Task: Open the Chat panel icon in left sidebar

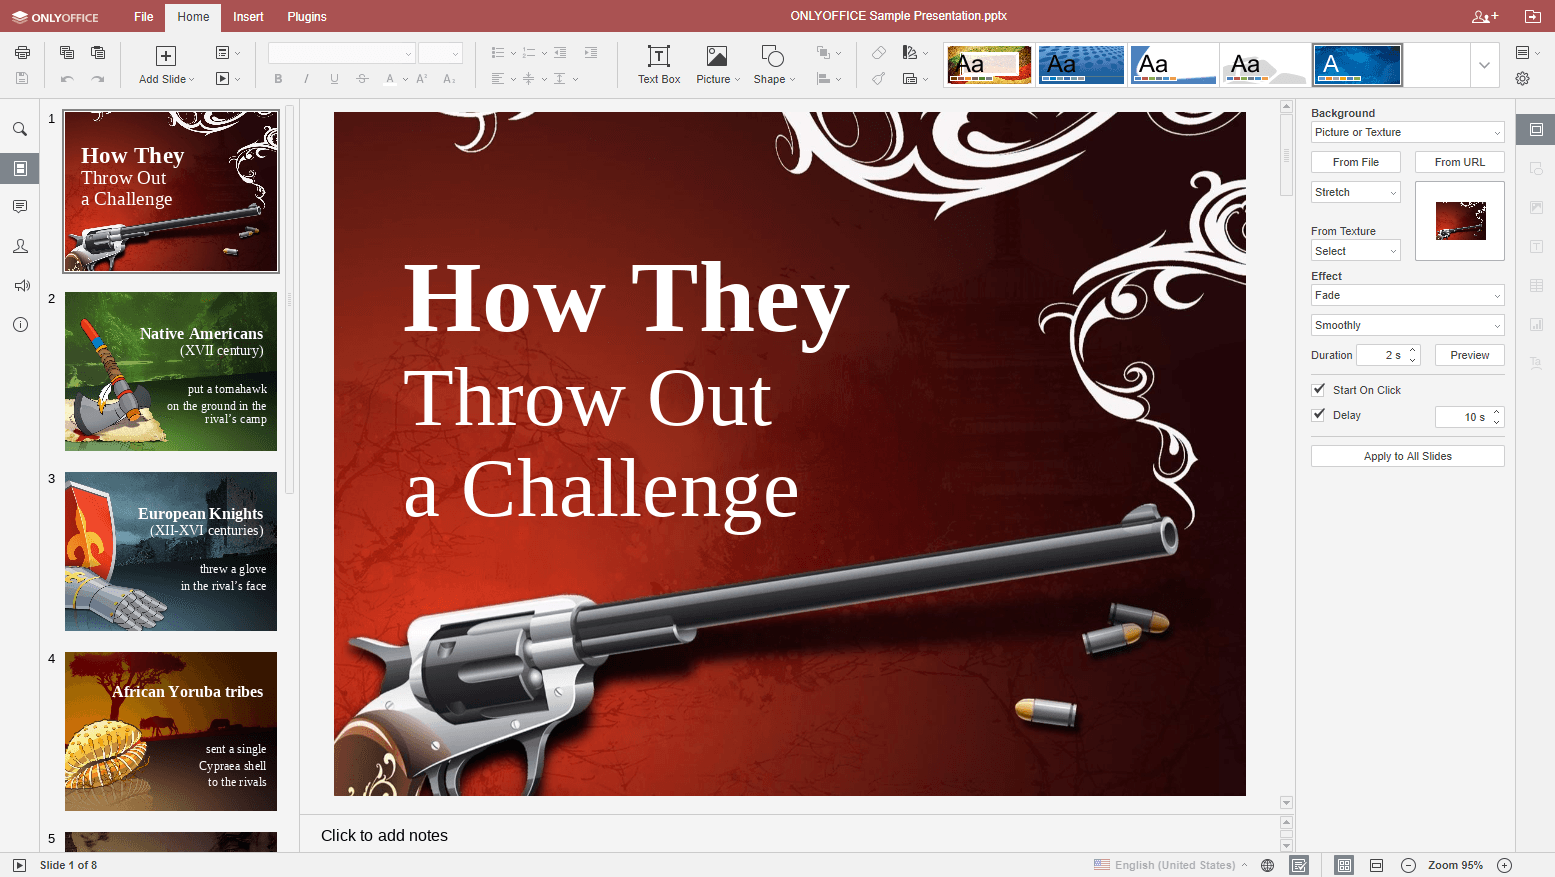Action: [x=20, y=246]
